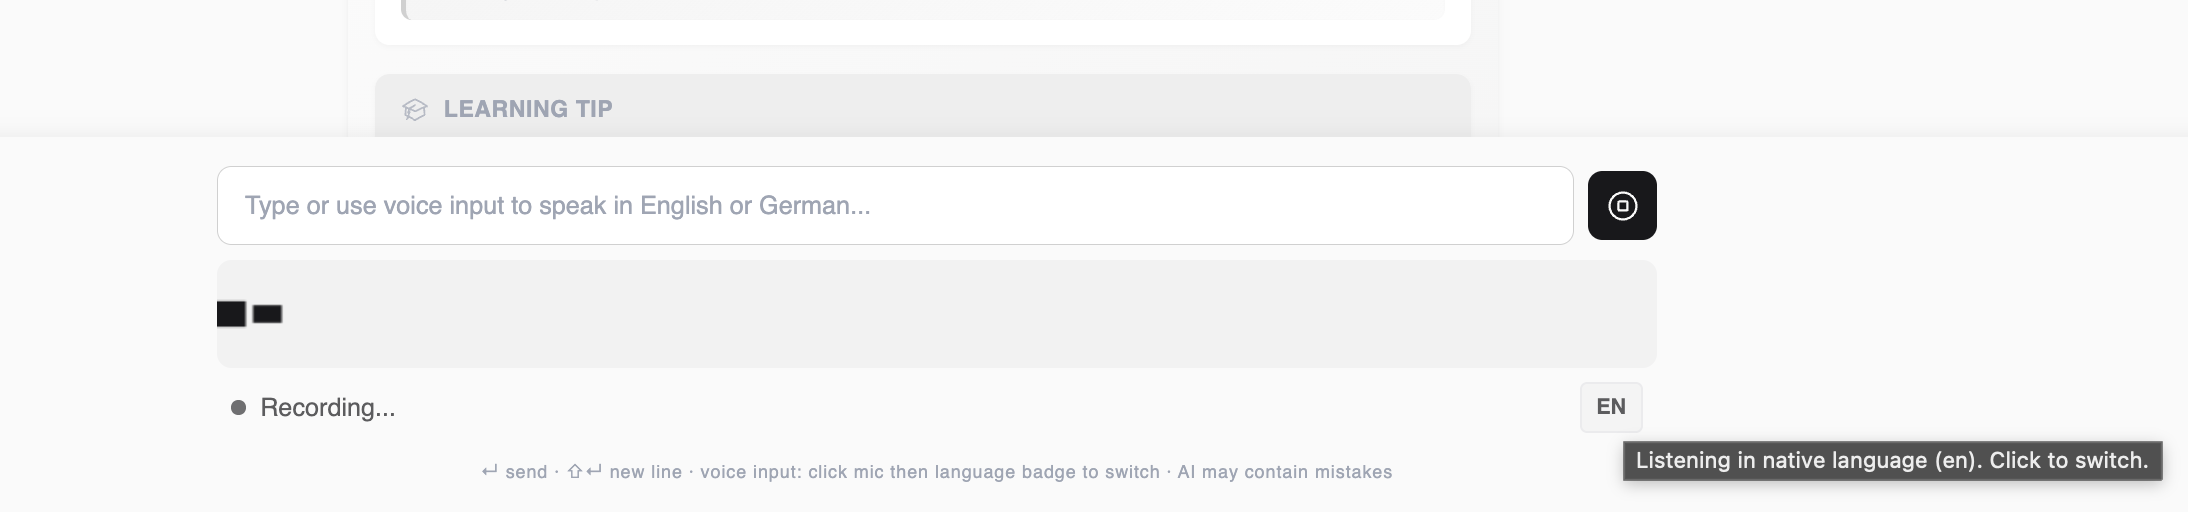Click the voice input instructions hint text
2188x512 pixels.
[x=929, y=472]
